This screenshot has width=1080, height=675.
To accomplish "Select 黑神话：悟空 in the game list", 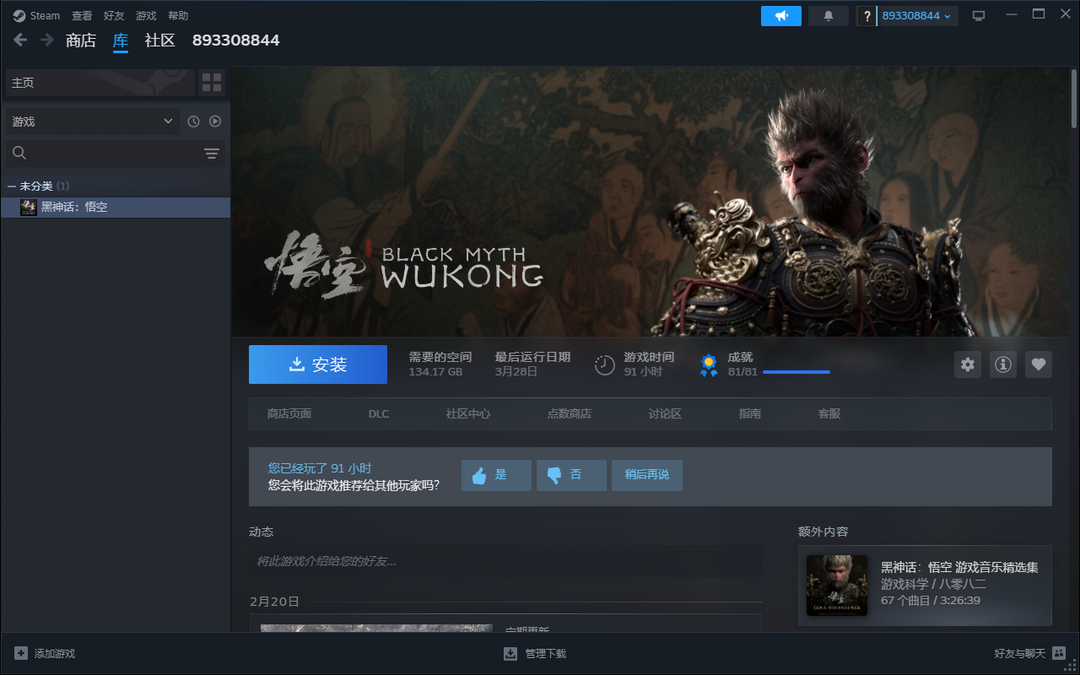I will (x=116, y=207).
